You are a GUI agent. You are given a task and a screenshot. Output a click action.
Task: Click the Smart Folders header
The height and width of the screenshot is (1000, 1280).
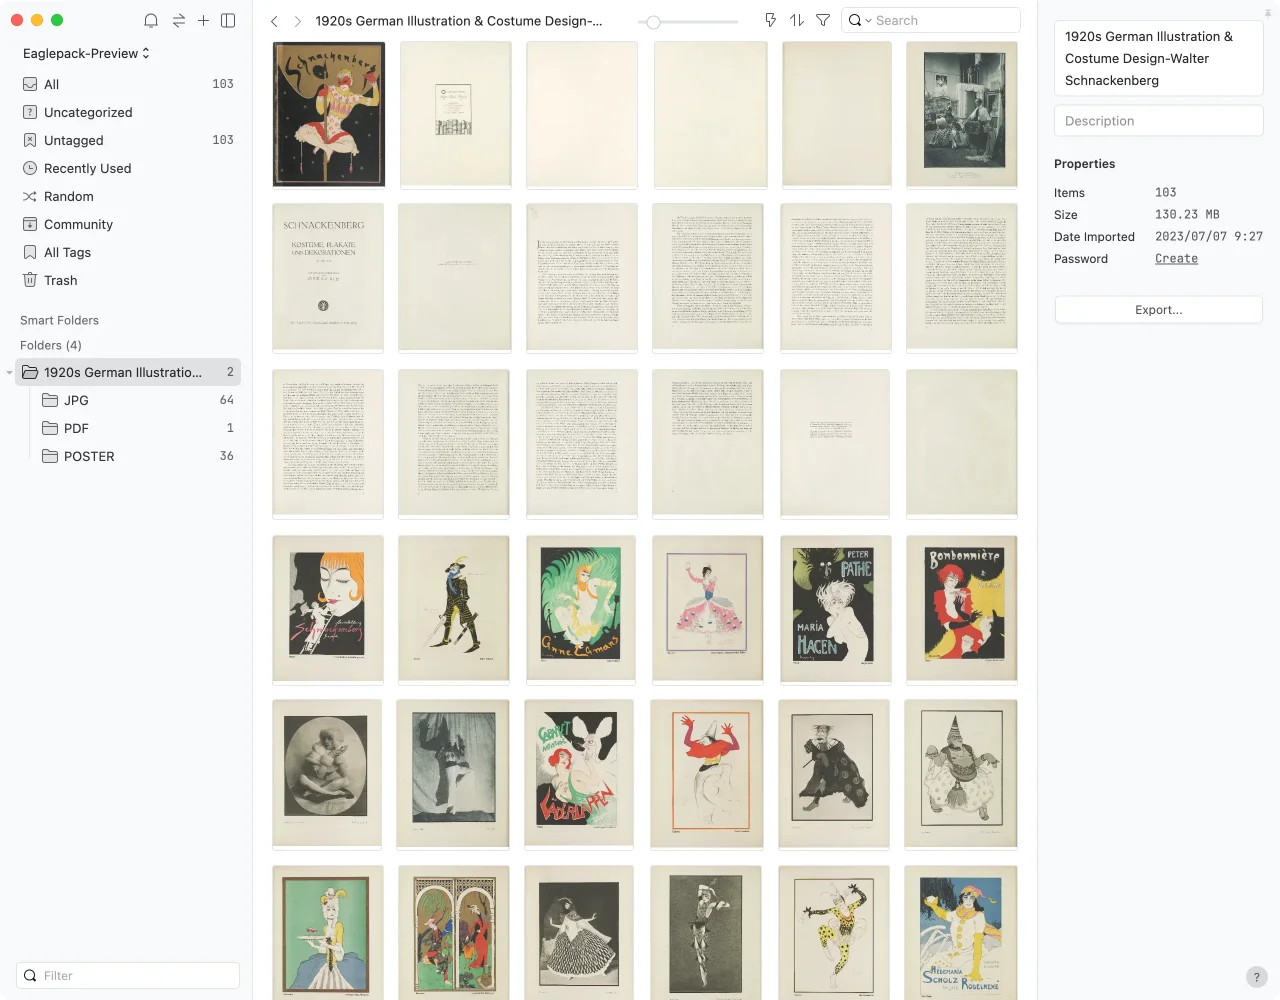click(x=59, y=320)
